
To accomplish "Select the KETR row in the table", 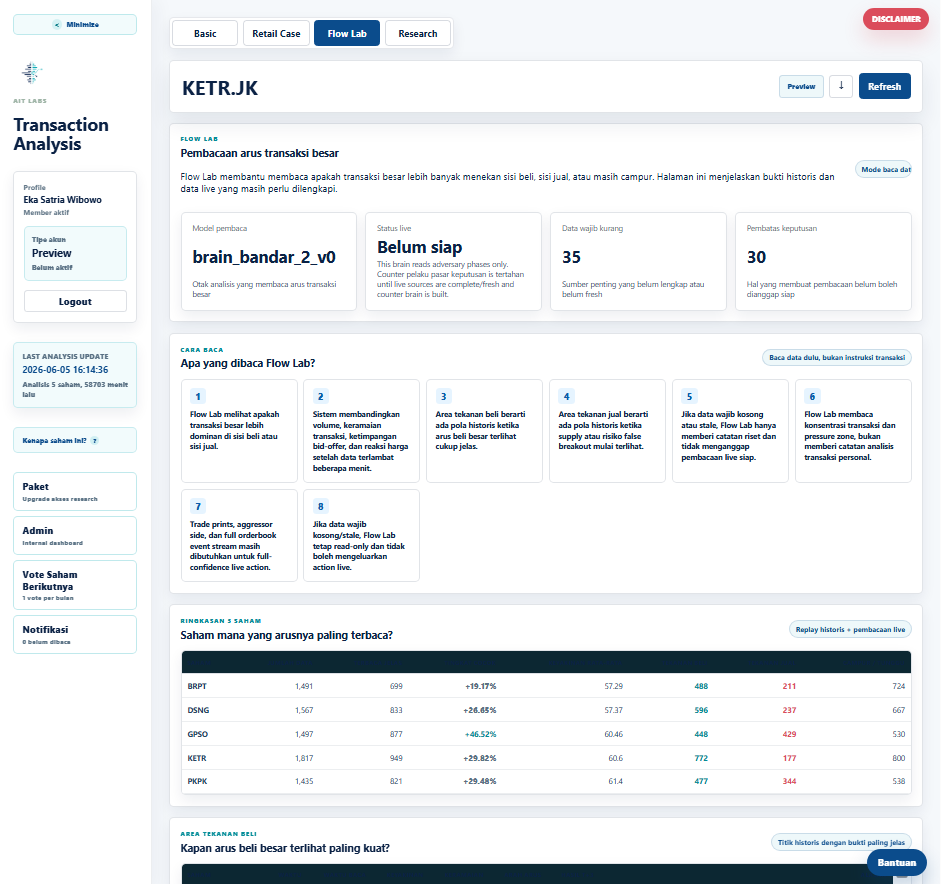I will point(546,758).
